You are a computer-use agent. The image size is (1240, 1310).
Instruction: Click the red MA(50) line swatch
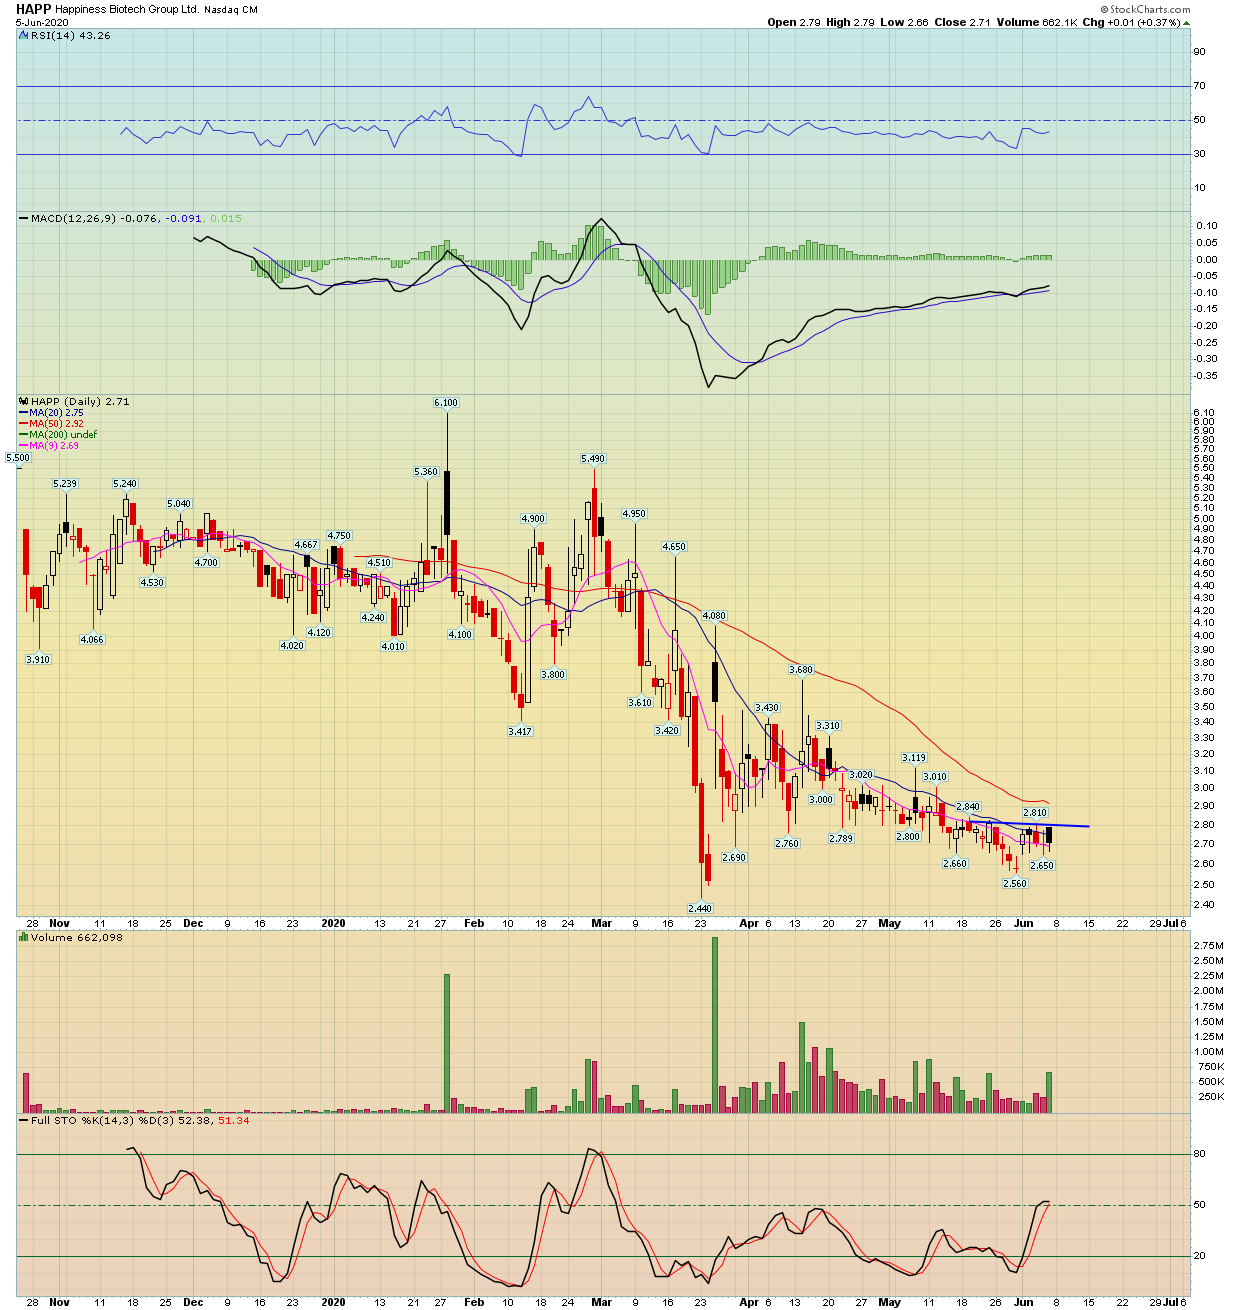24,423
